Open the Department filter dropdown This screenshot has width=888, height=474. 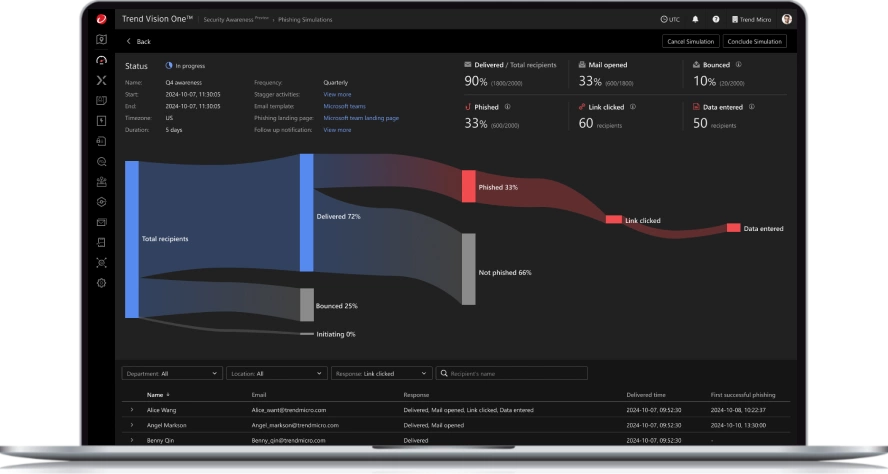172,373
